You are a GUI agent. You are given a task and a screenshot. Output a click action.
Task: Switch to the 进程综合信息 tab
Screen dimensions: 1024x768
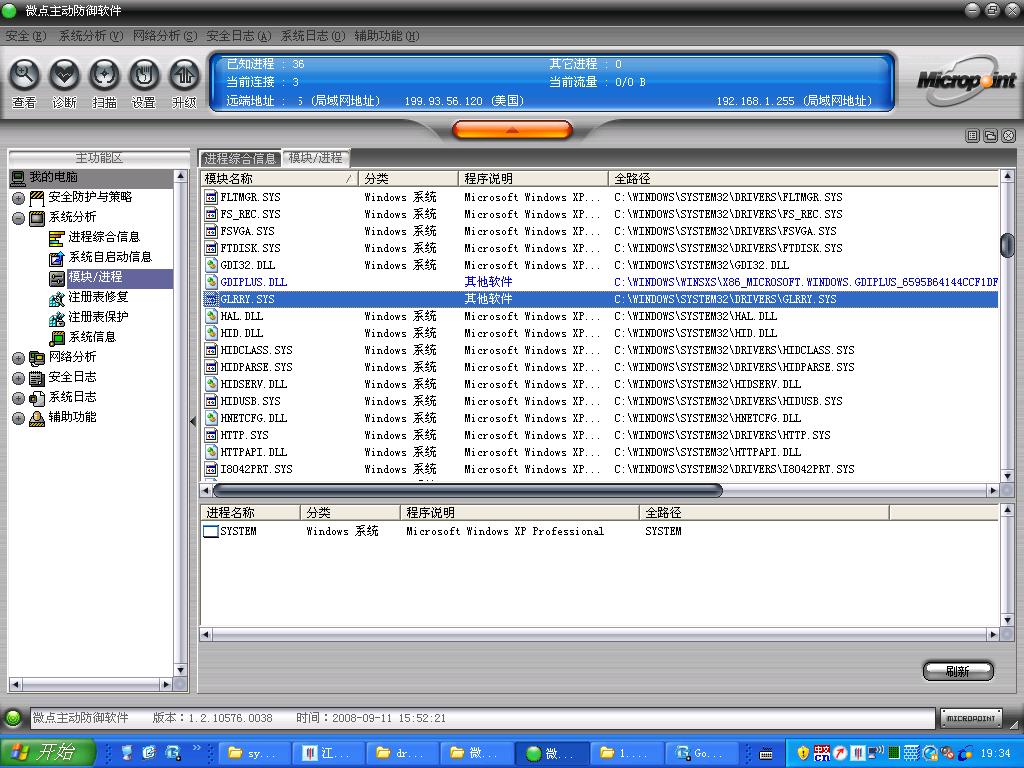pyautogui.click(x=240, y=158)
